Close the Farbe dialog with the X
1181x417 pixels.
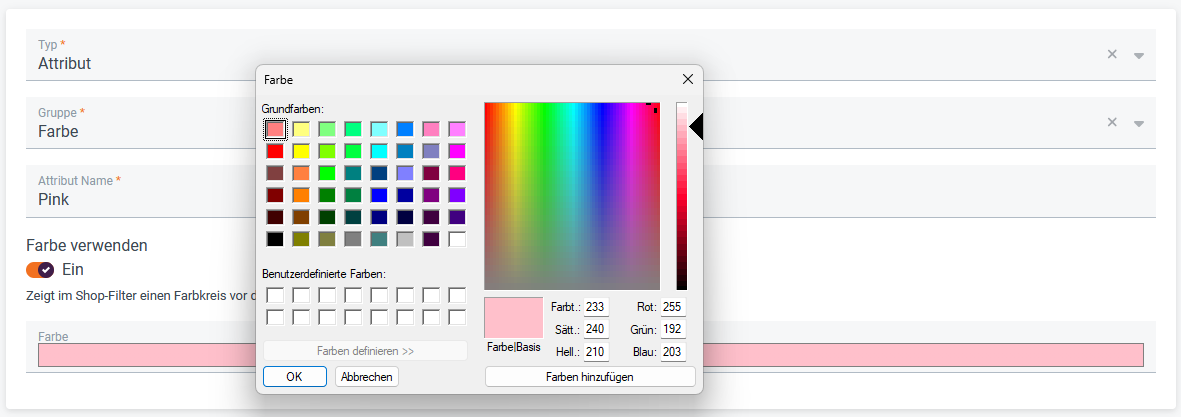coord(688,79)
